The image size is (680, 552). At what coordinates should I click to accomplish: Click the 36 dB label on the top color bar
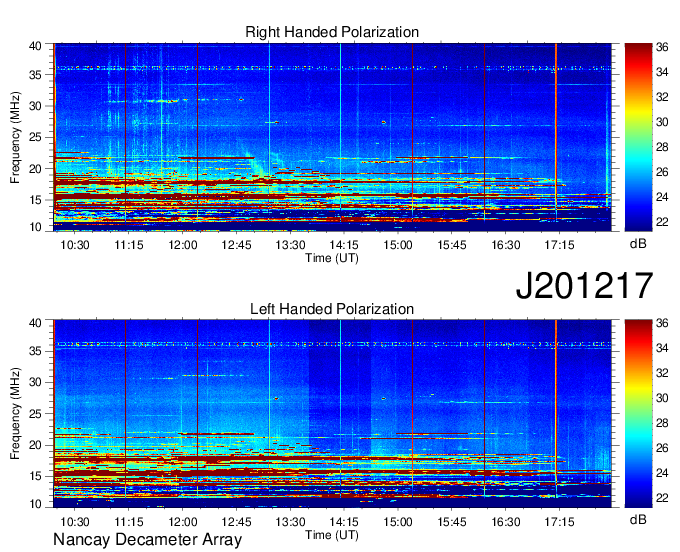pyautogui.click(x=662, y=47)
